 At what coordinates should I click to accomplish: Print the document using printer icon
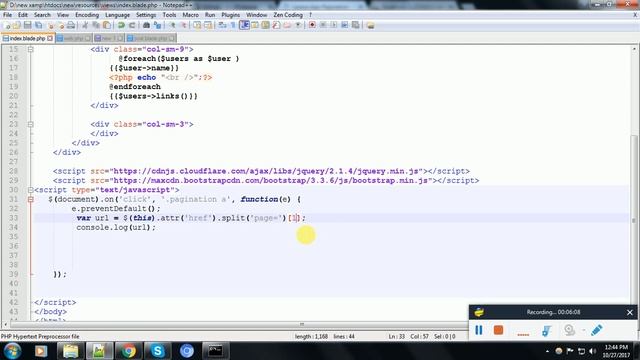[71, 25]
